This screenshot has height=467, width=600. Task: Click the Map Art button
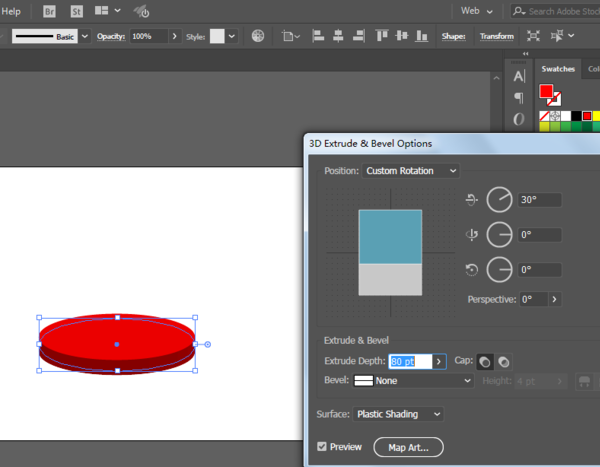click(x=408, y=447)
